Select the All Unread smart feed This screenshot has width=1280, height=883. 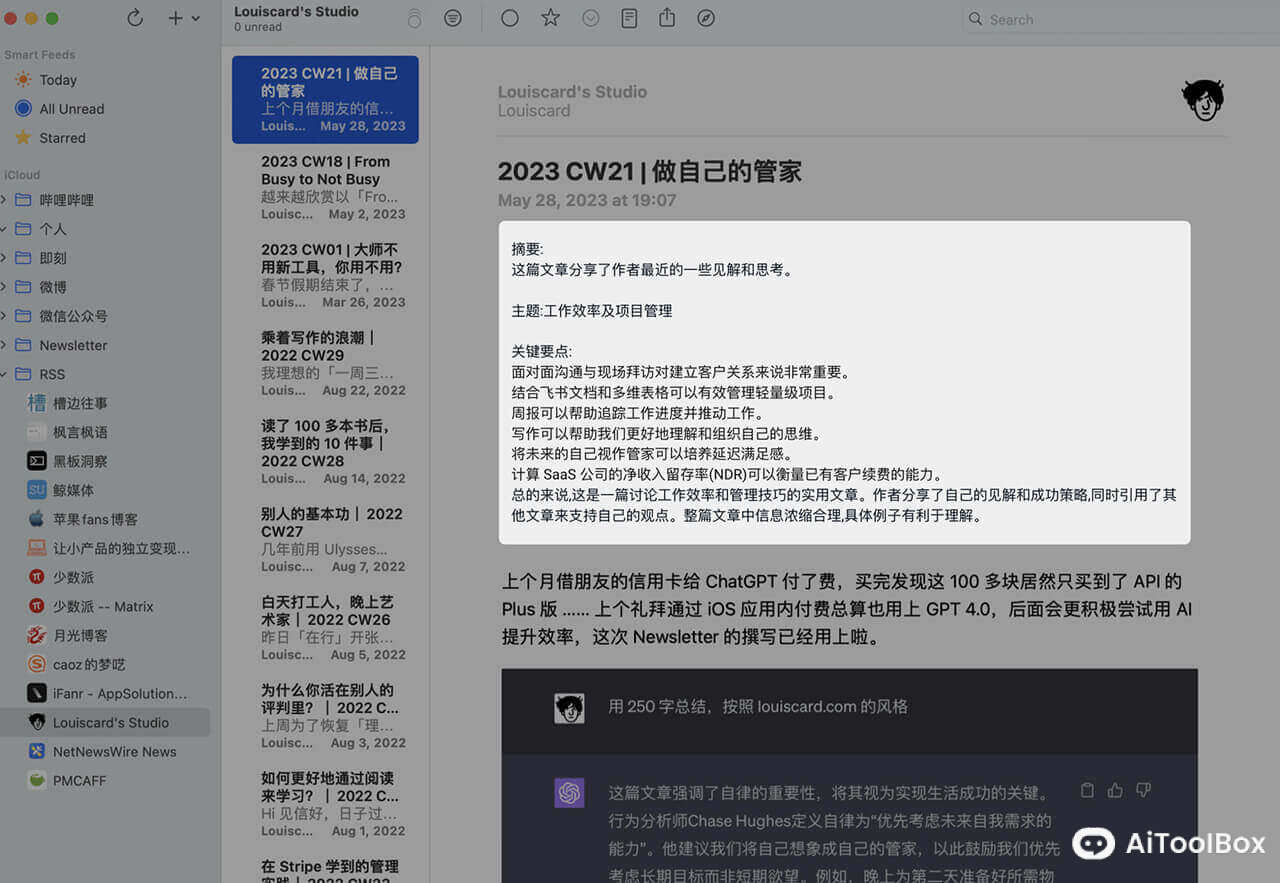click(71, 109)
